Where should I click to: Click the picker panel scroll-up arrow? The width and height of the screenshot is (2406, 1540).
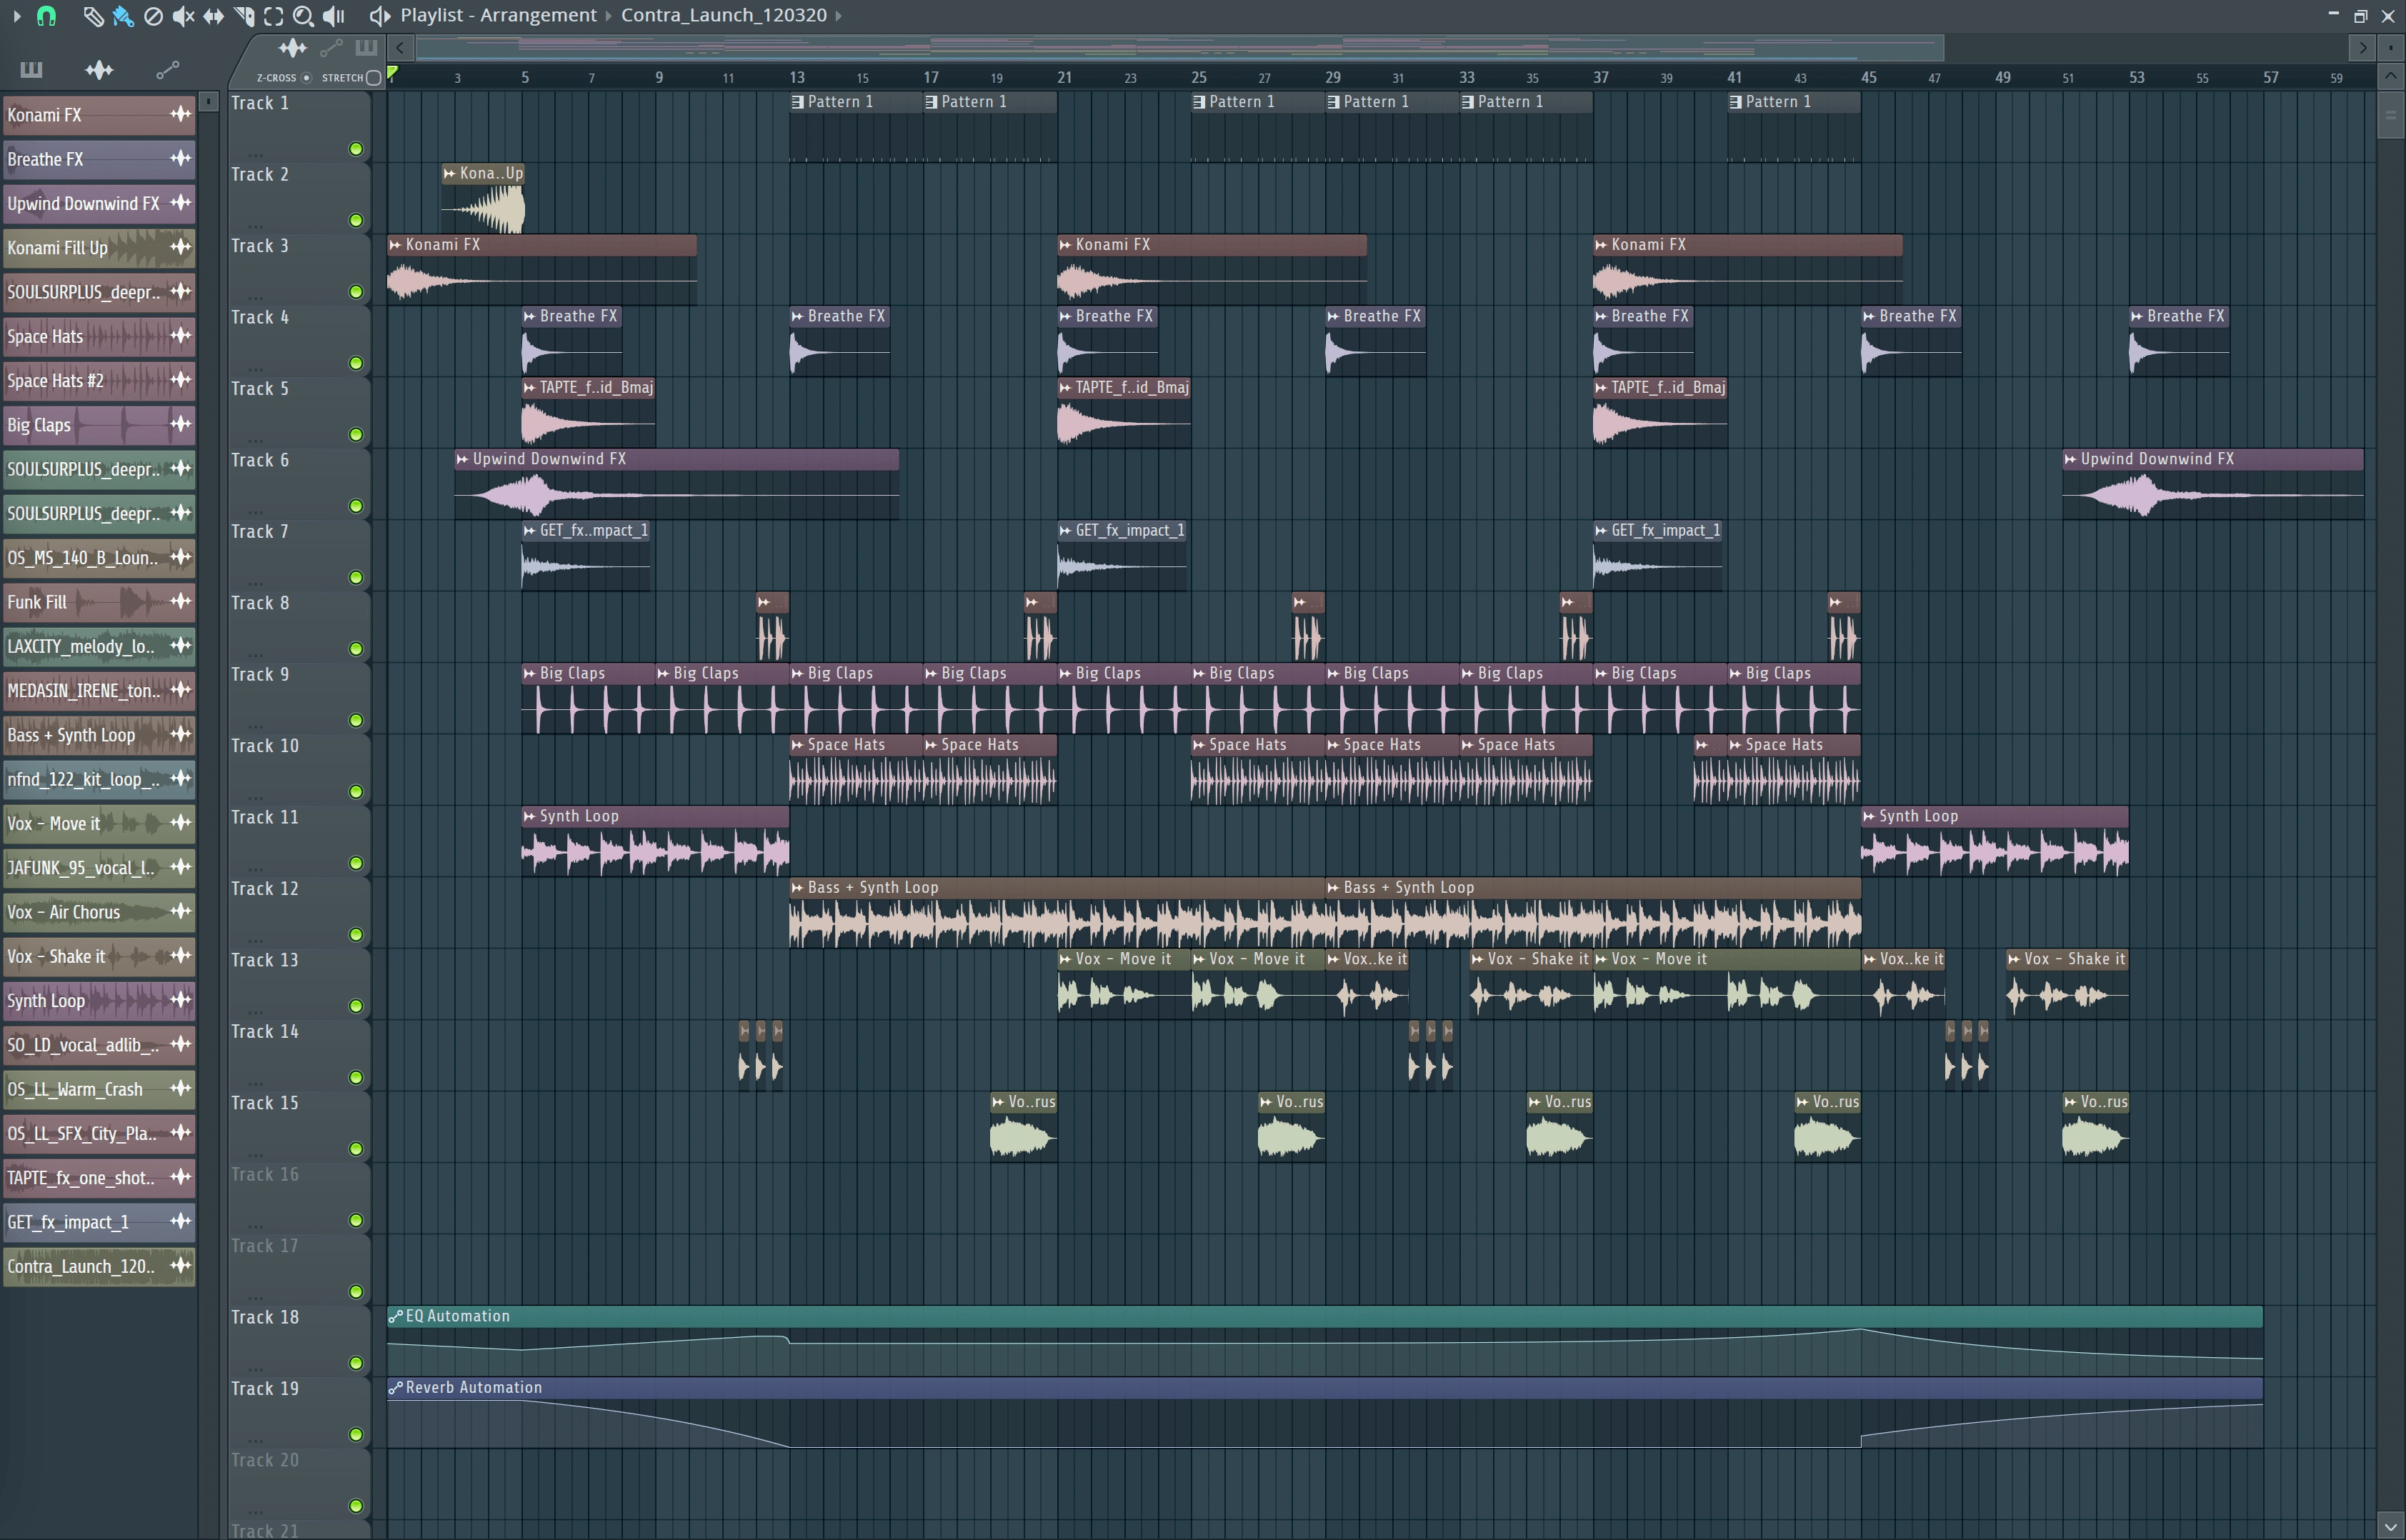209,101
